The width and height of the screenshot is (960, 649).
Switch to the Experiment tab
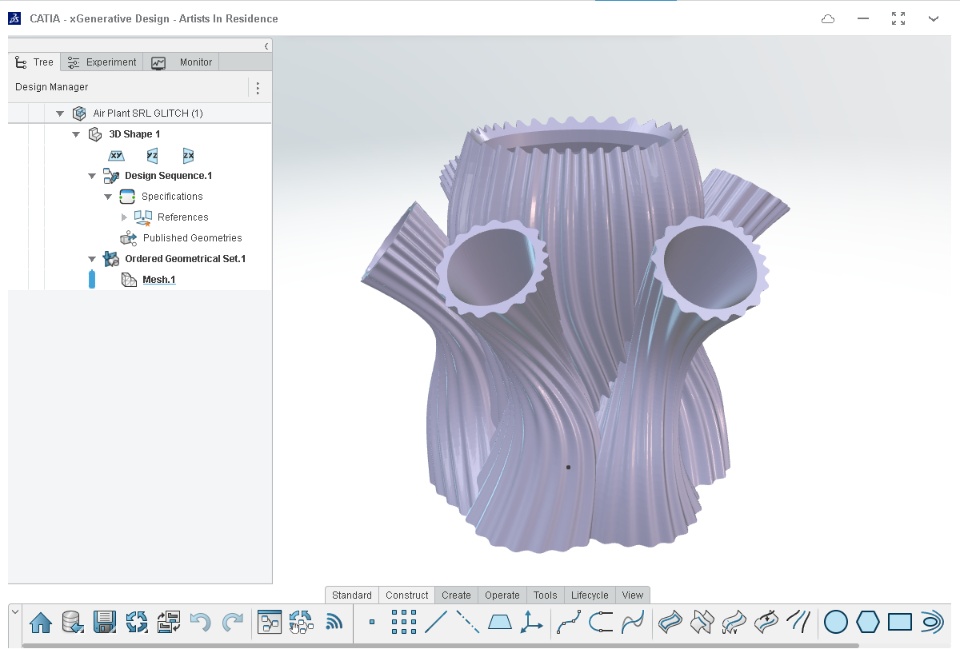[102, 62]
